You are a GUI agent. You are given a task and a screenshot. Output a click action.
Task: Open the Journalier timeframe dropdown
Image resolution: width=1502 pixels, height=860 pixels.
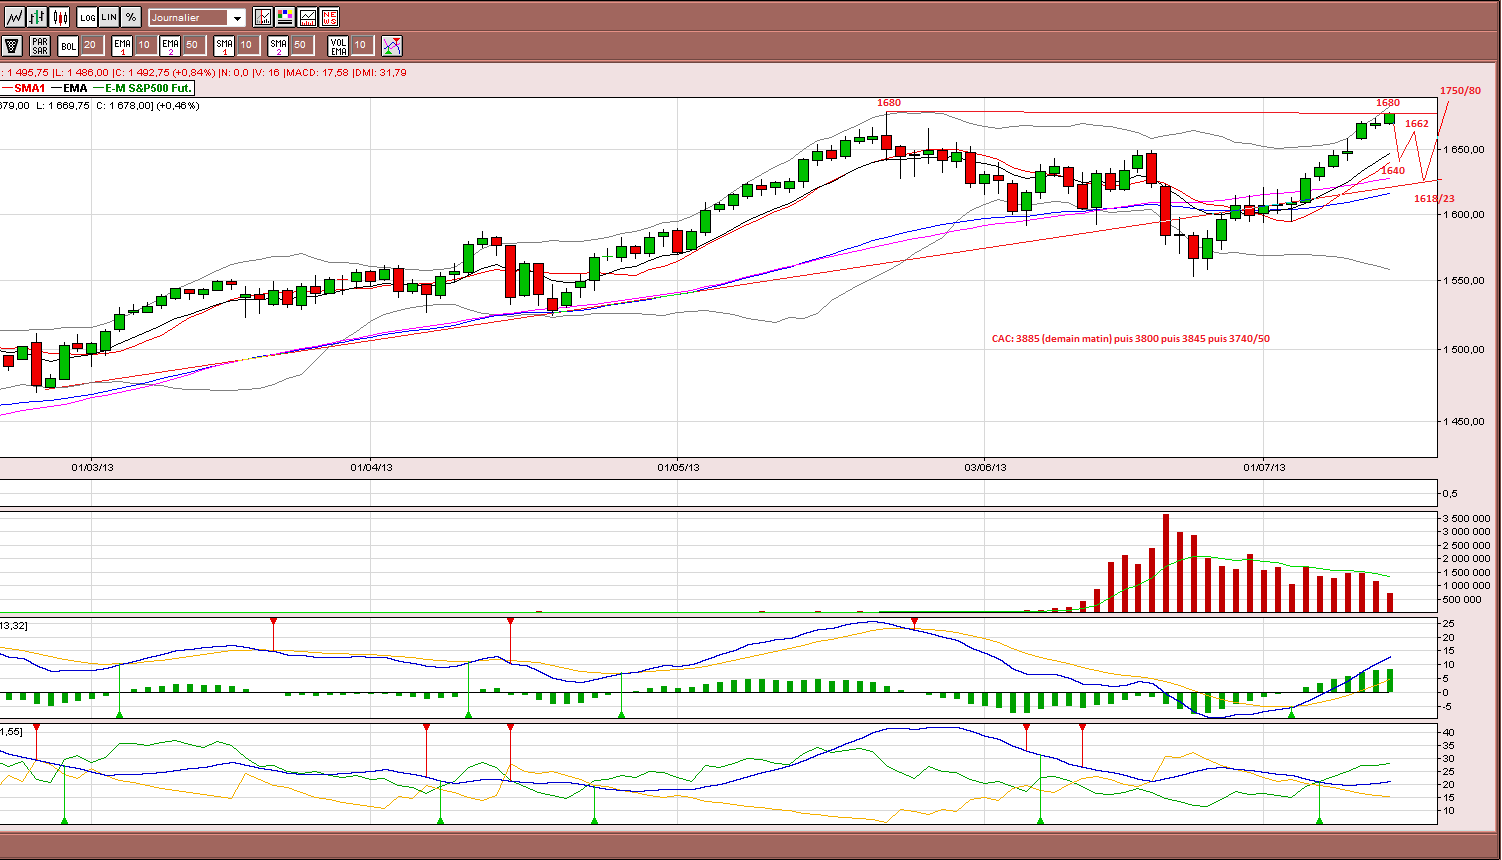pos(196,17)
